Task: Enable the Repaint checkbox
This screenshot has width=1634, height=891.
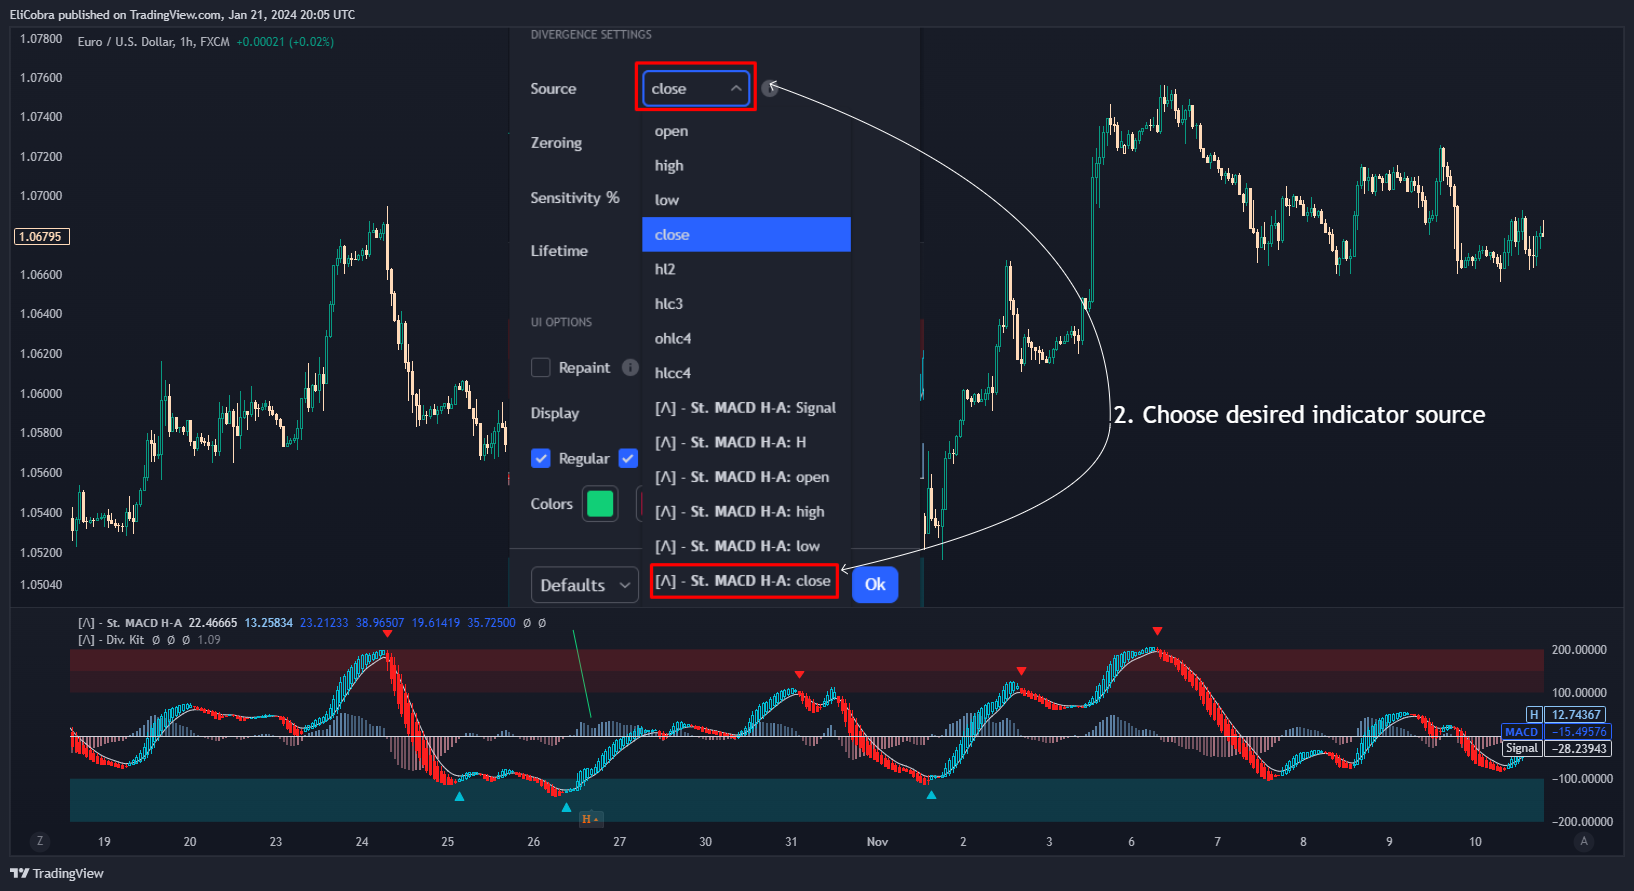Action: 541,368
